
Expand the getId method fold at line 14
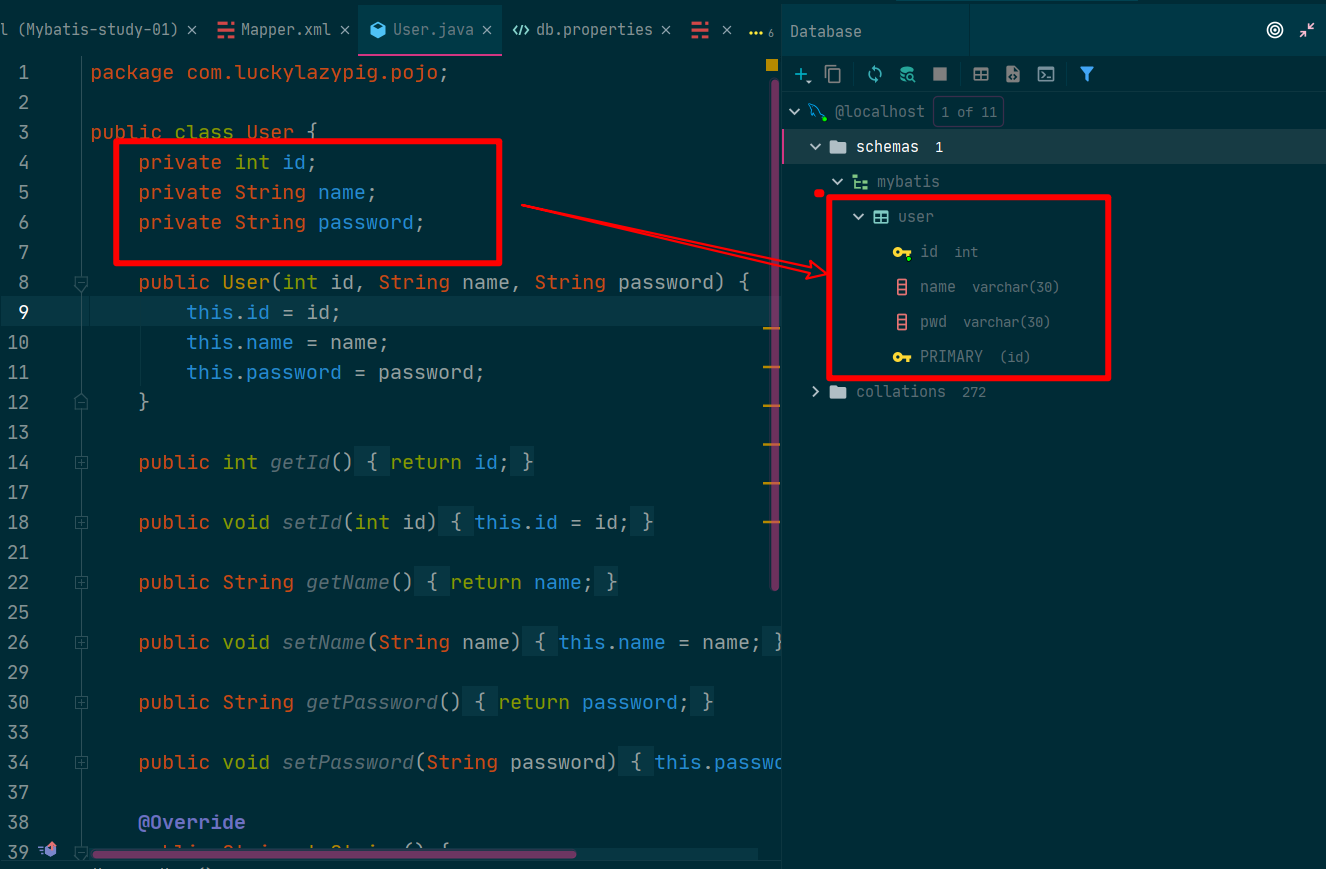tap(81, 463)
